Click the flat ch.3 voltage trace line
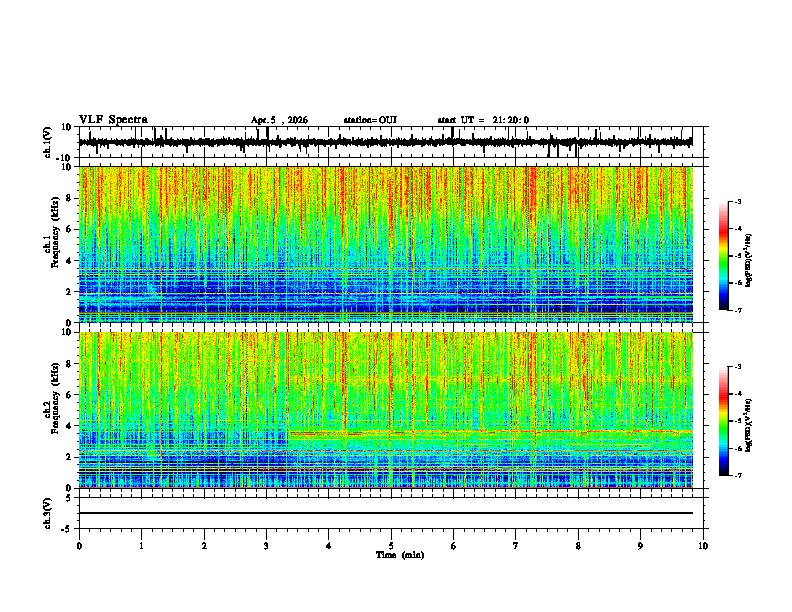Image resolution: width=792 pixels, height=612 pixels. pyautogui.click(x=386, y=513)
